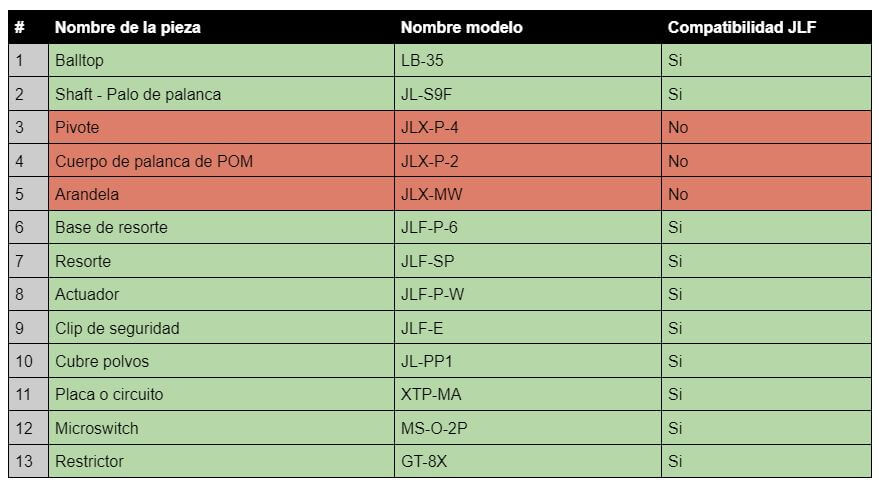This screenshot has width=879, height=484.
Task: Select the "Base de resorte" cell
Action: pyautogui.click(x=112, y=228)
